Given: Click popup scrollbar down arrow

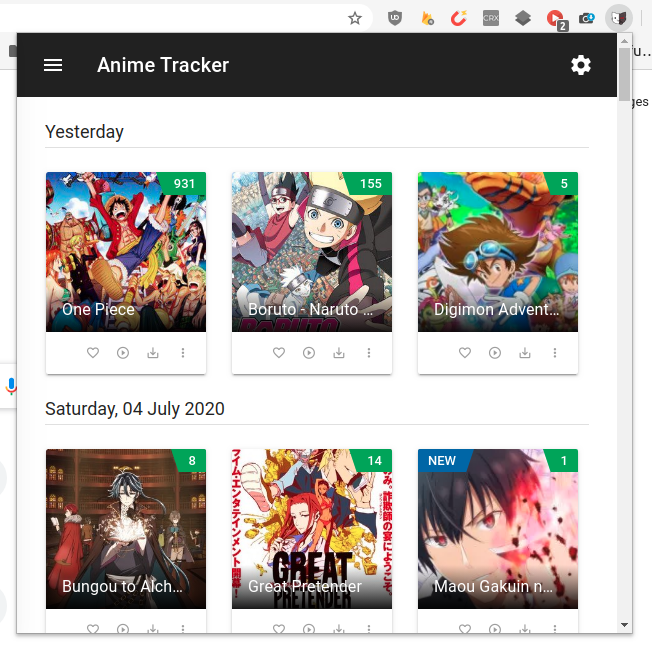Looking at the screenshot, I should coord(624,625).
